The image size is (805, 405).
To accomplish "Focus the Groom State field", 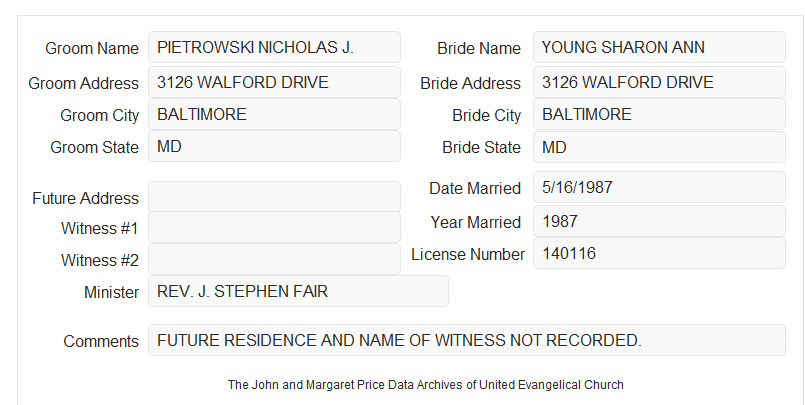I will 274,146.
